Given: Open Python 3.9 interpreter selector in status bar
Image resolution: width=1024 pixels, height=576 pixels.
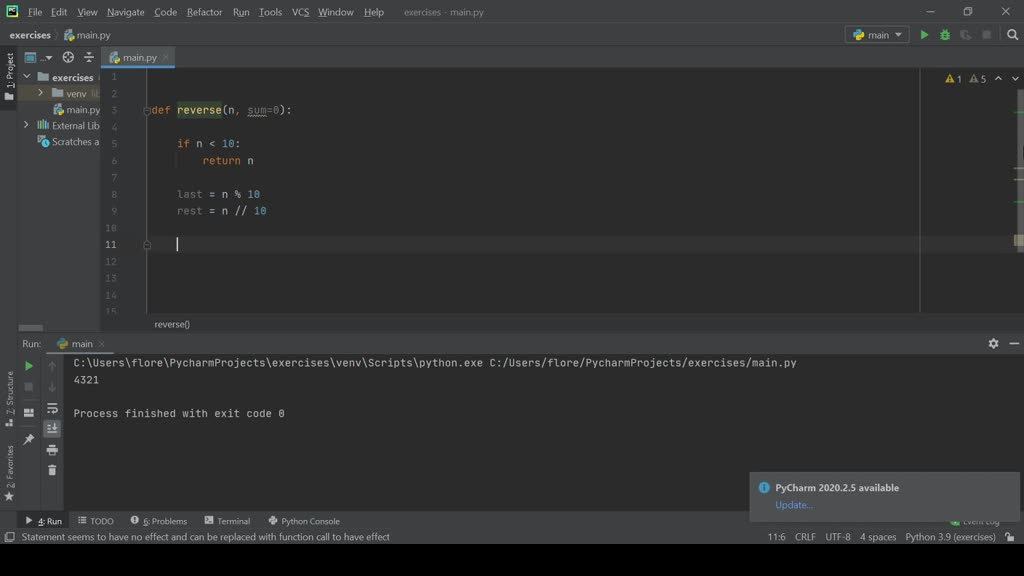Looking at the screenshot, I should pyautogui.click(x=950, y=537).
